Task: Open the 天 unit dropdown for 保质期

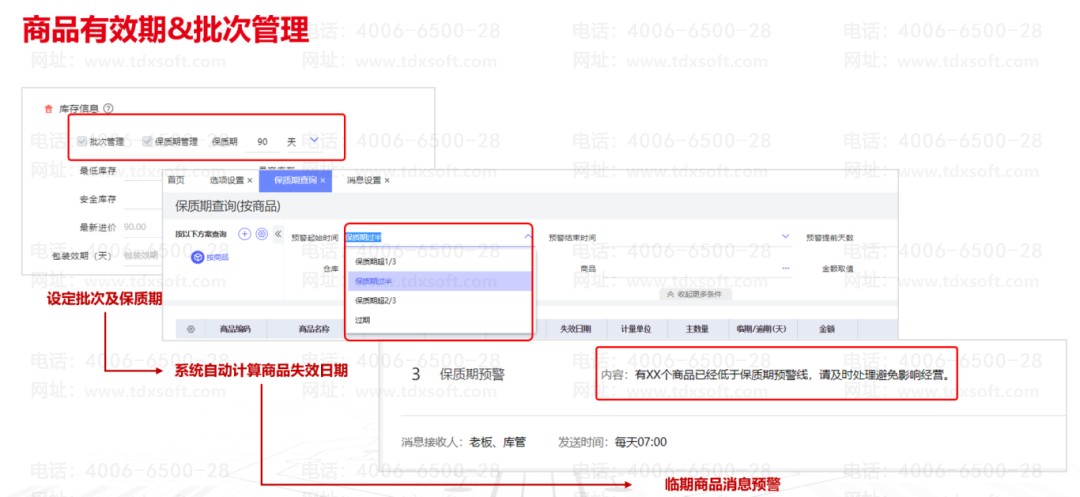Action: (314, 140)
